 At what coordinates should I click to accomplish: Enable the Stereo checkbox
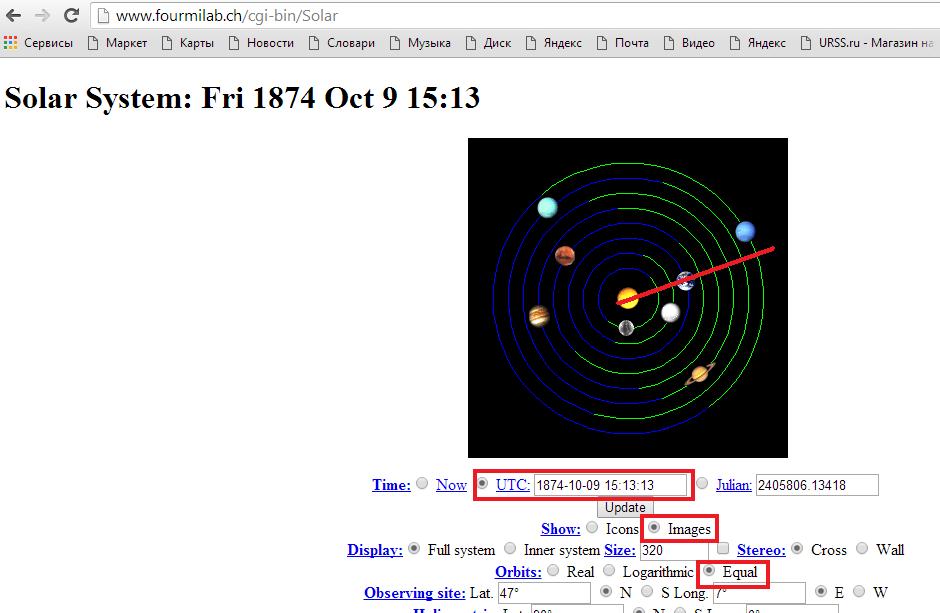[x=723, y=549]
